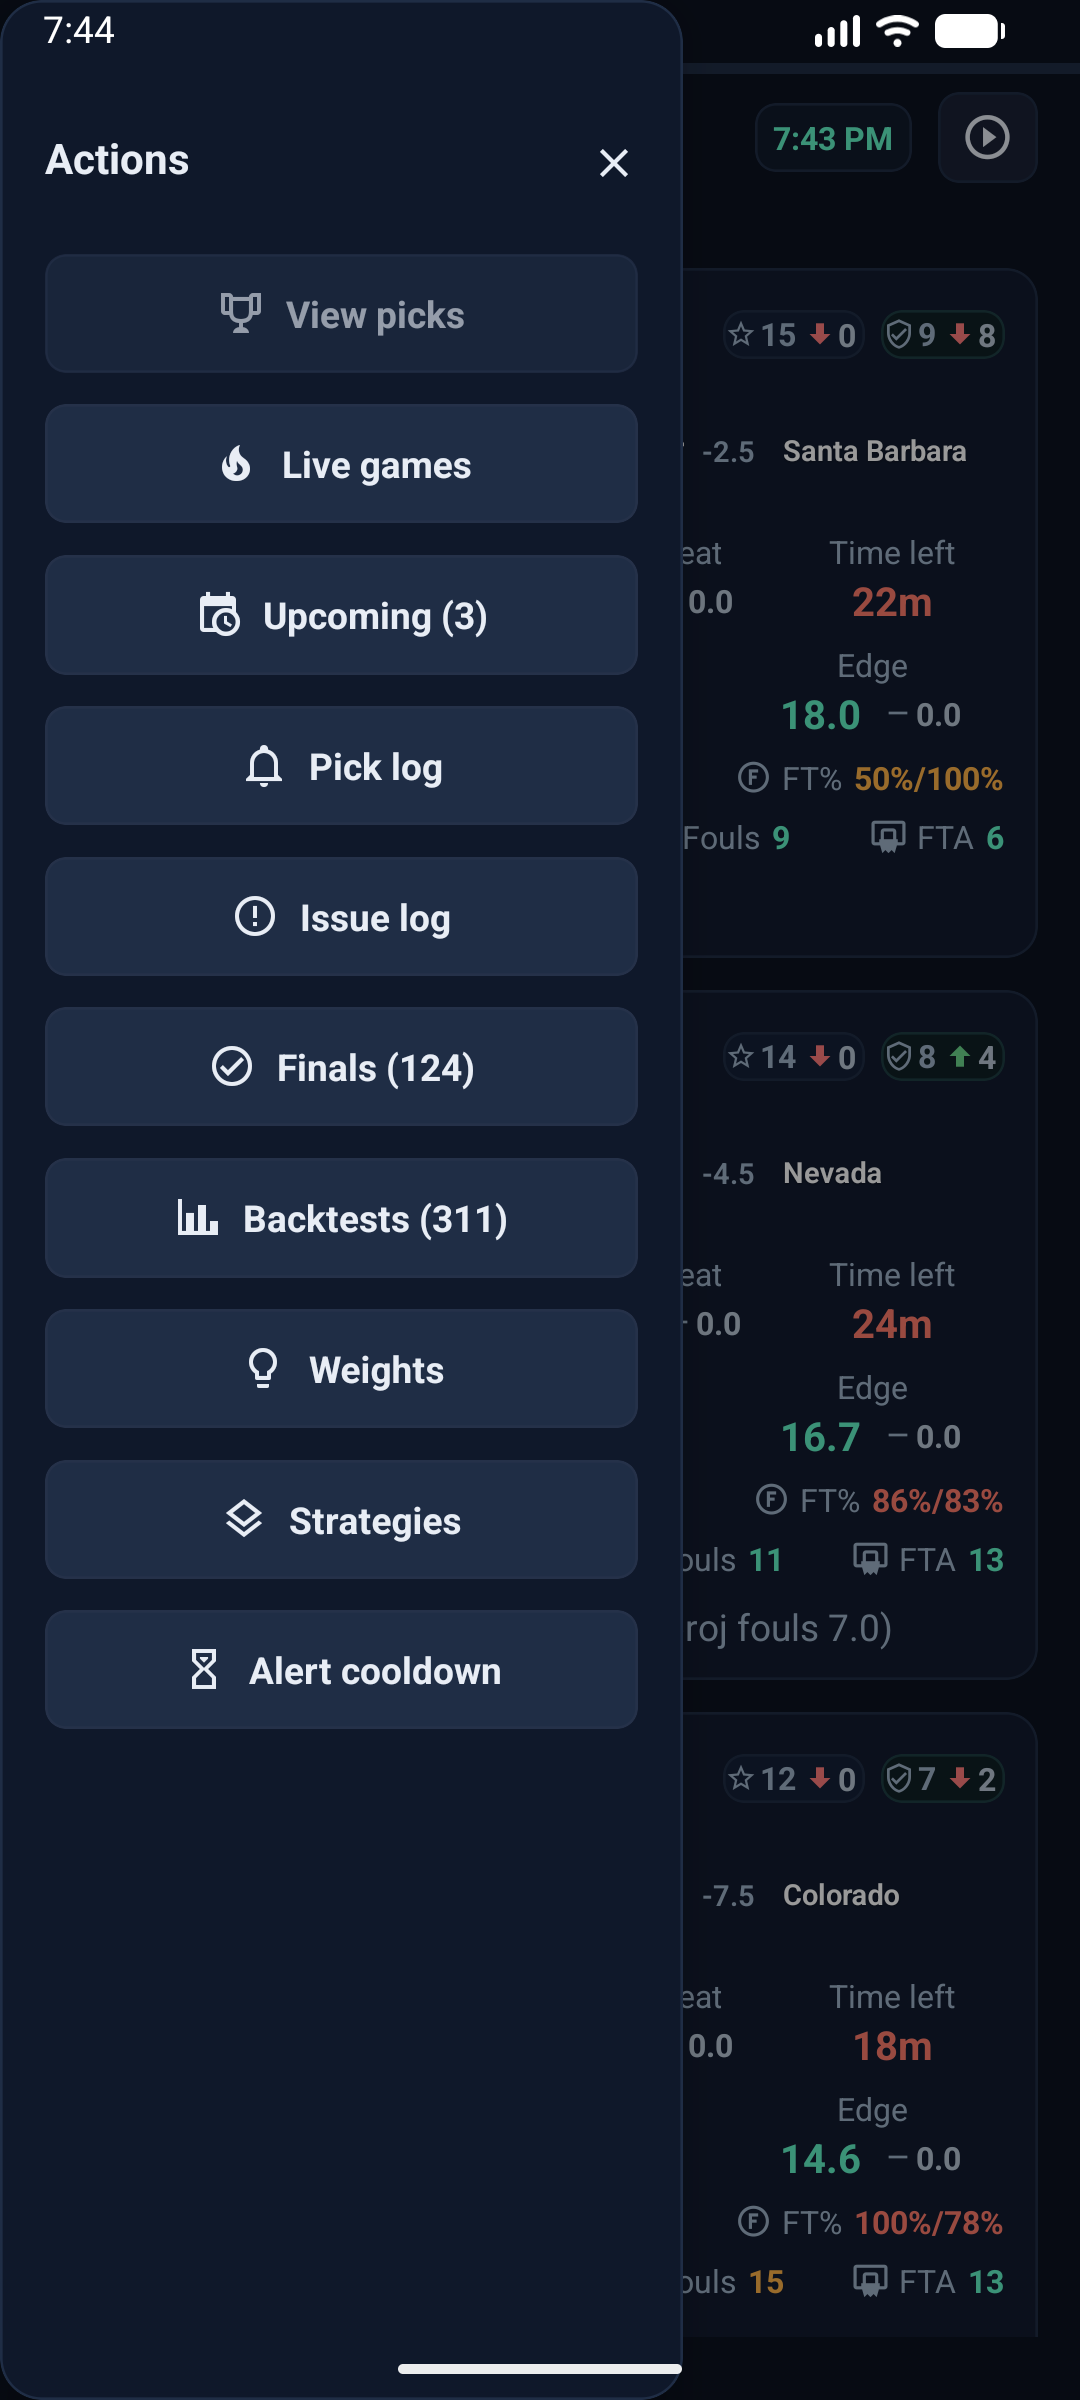This screenshot has height=2400, width=1080.
Task: Open Backtests (311)
Action: pyautogui.click(x=341, y=1218)
